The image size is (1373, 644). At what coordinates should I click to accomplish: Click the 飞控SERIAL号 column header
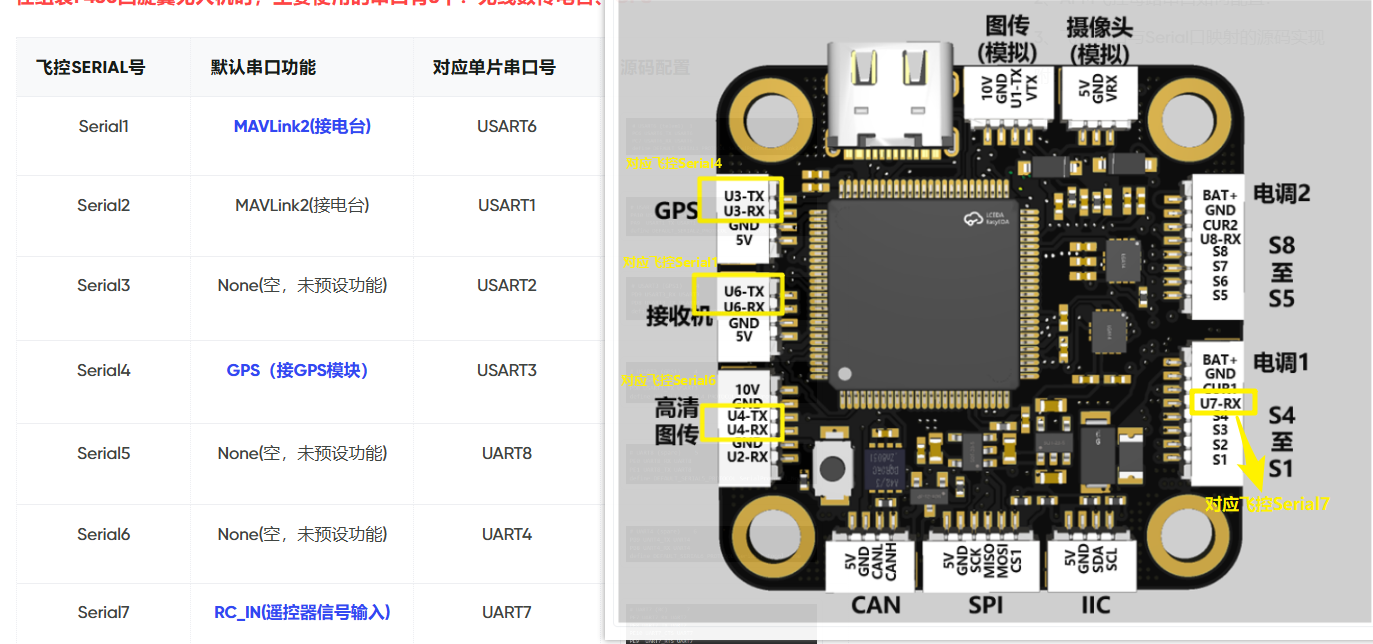tap(90, 67)
